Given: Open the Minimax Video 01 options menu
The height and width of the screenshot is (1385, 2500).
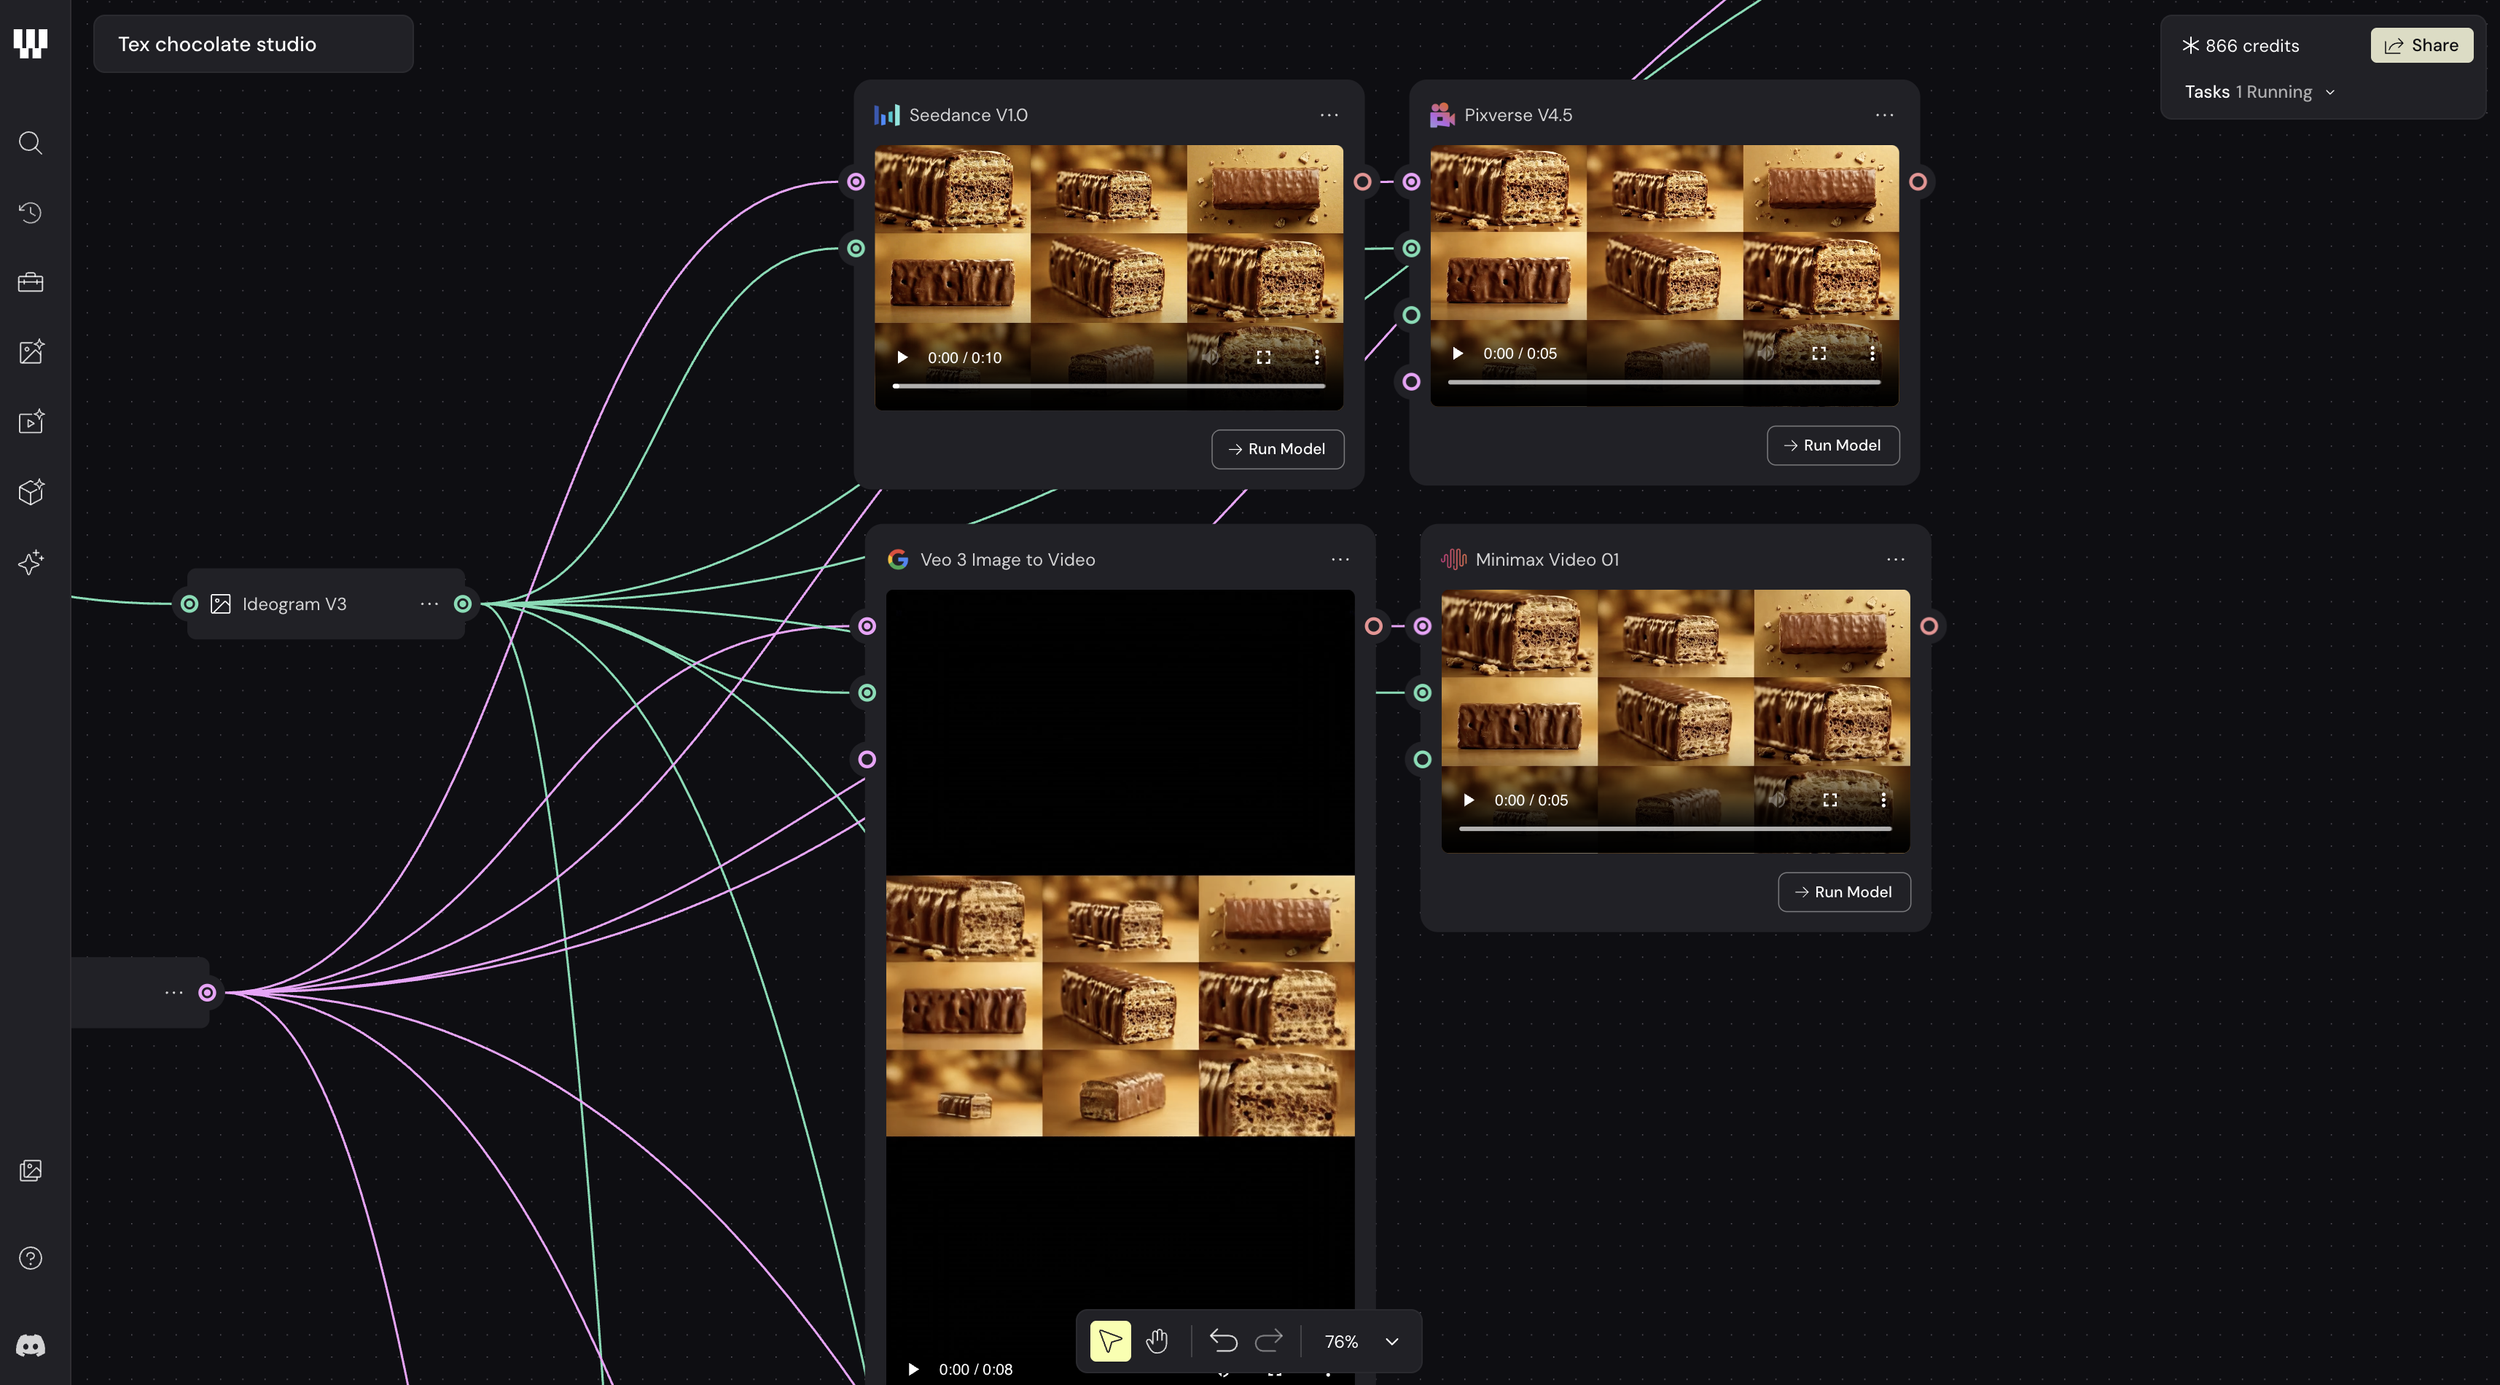Looking at the screenshot, I should (1897, 559).
